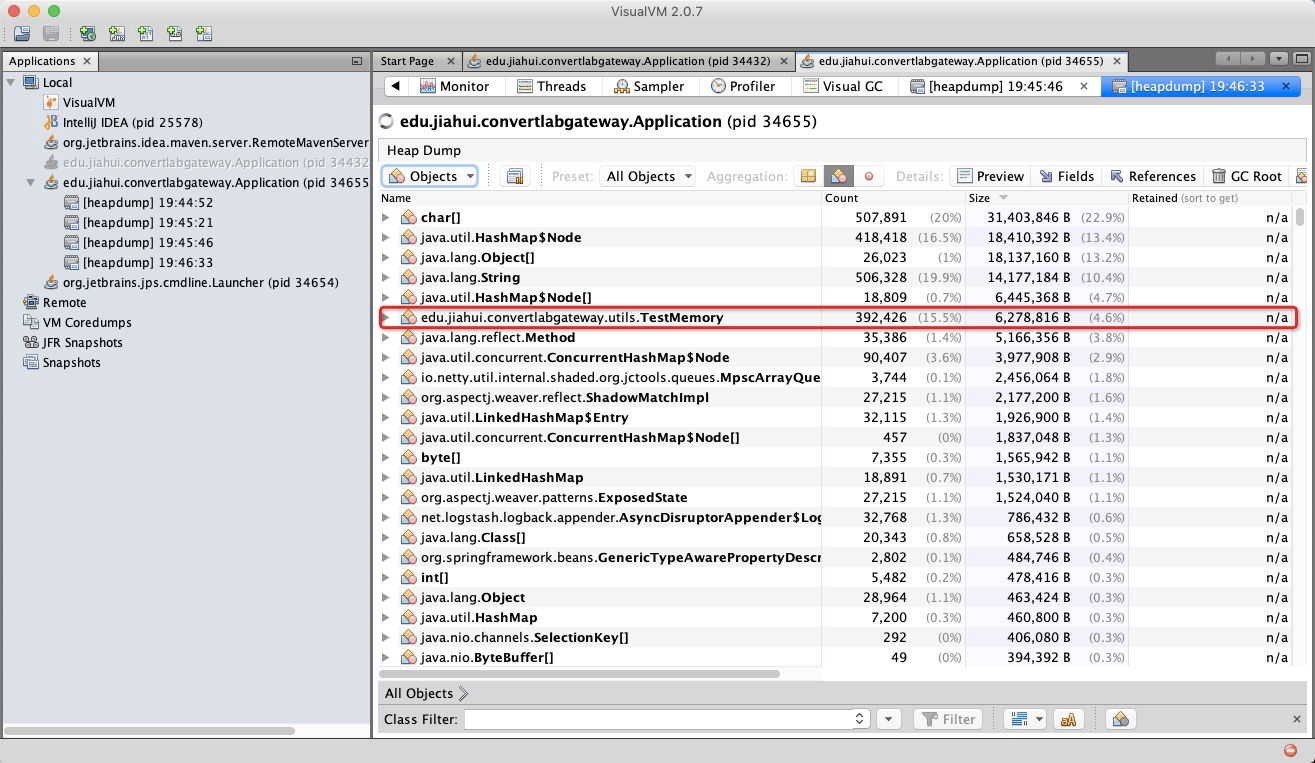Screen dimensions: 1315x763
Task: Select the Snapshots tree node
Action: click(x=62, y=362)
